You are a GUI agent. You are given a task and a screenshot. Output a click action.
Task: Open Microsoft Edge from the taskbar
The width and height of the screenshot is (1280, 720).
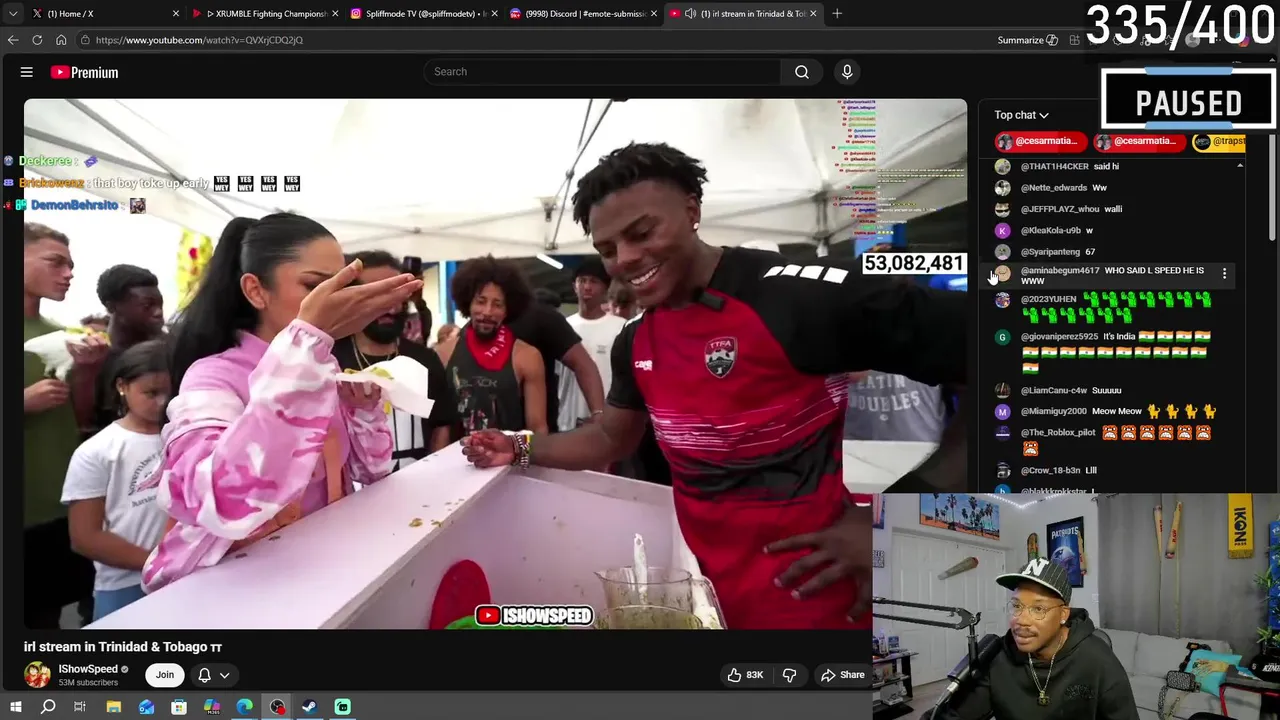click(245, 707)
